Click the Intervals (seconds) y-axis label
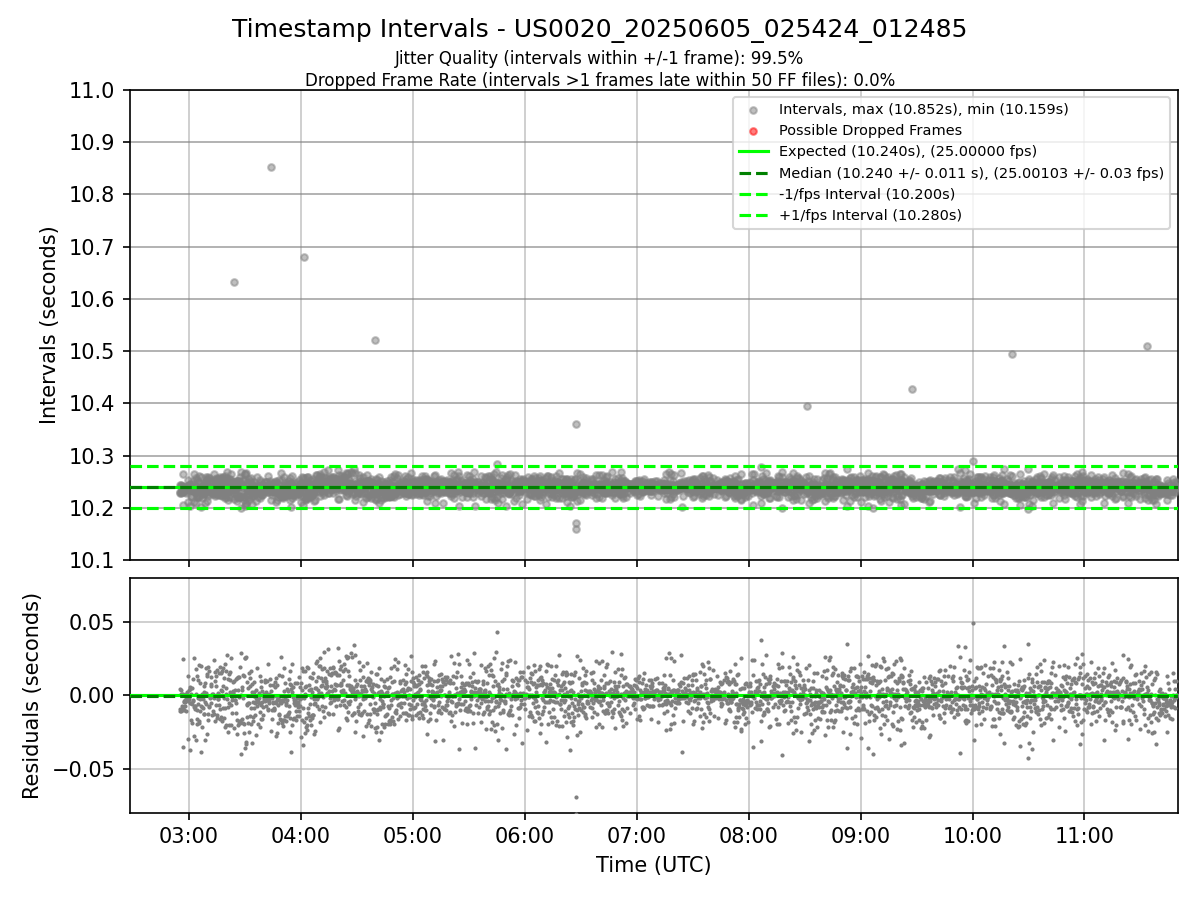 [49, 325]
